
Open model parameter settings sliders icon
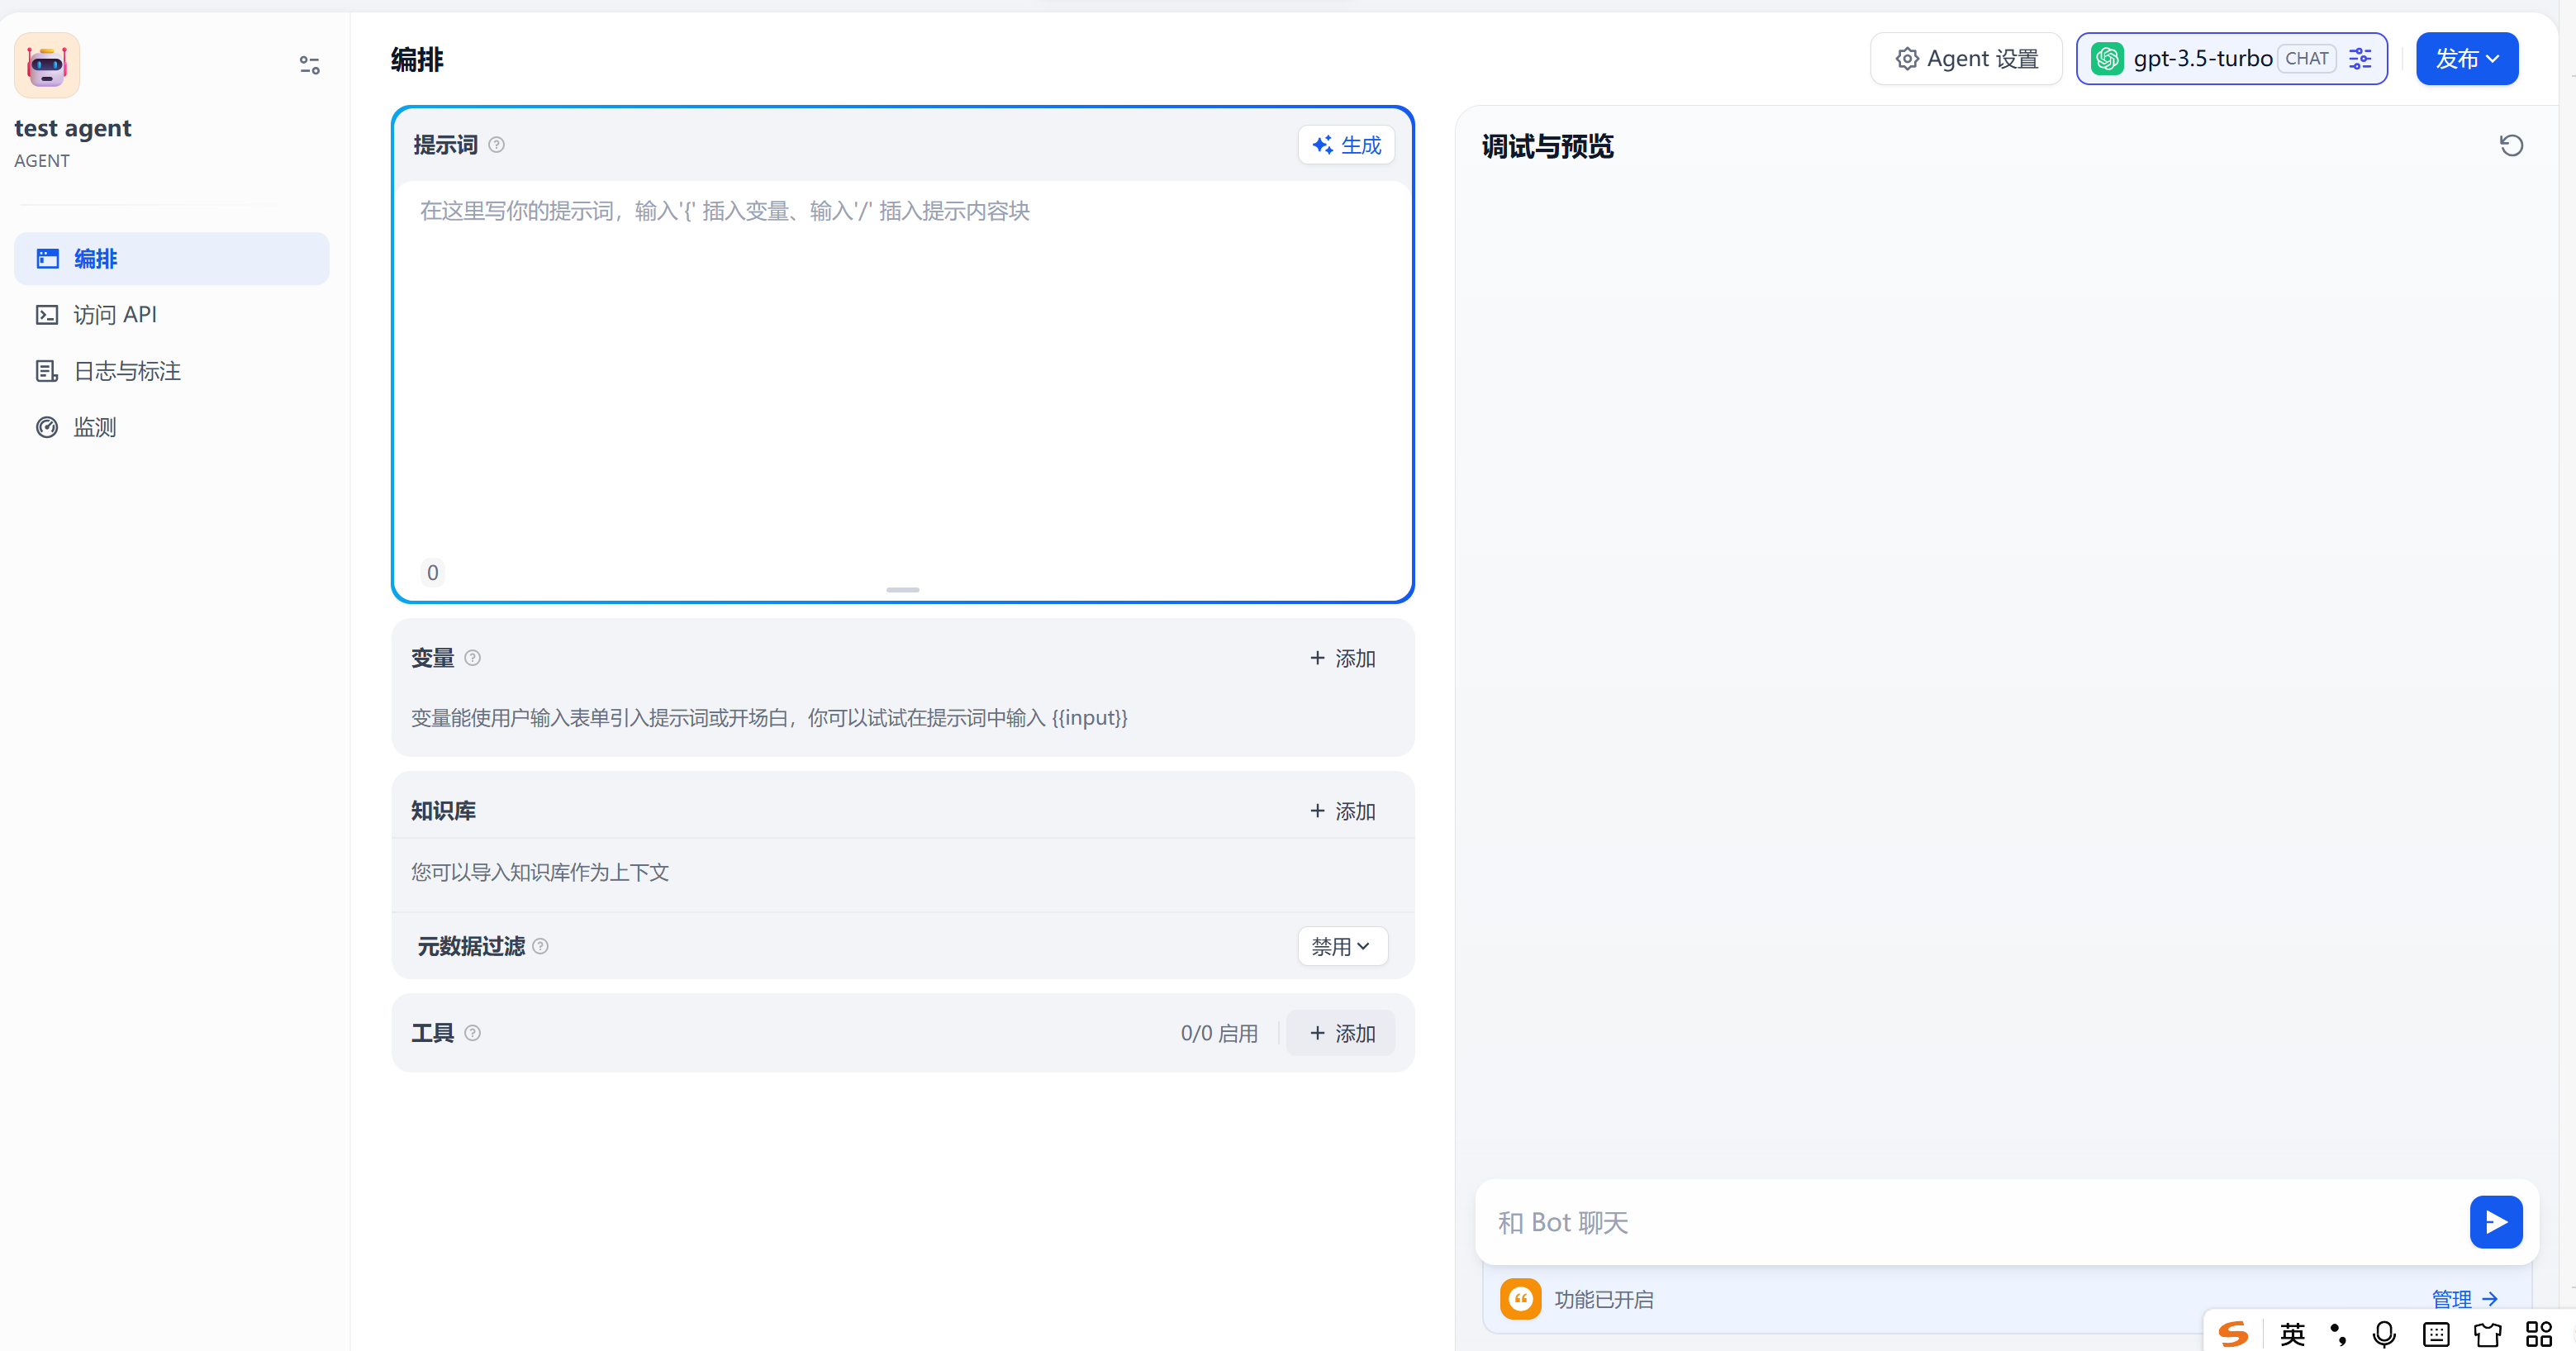(2360, 59)
